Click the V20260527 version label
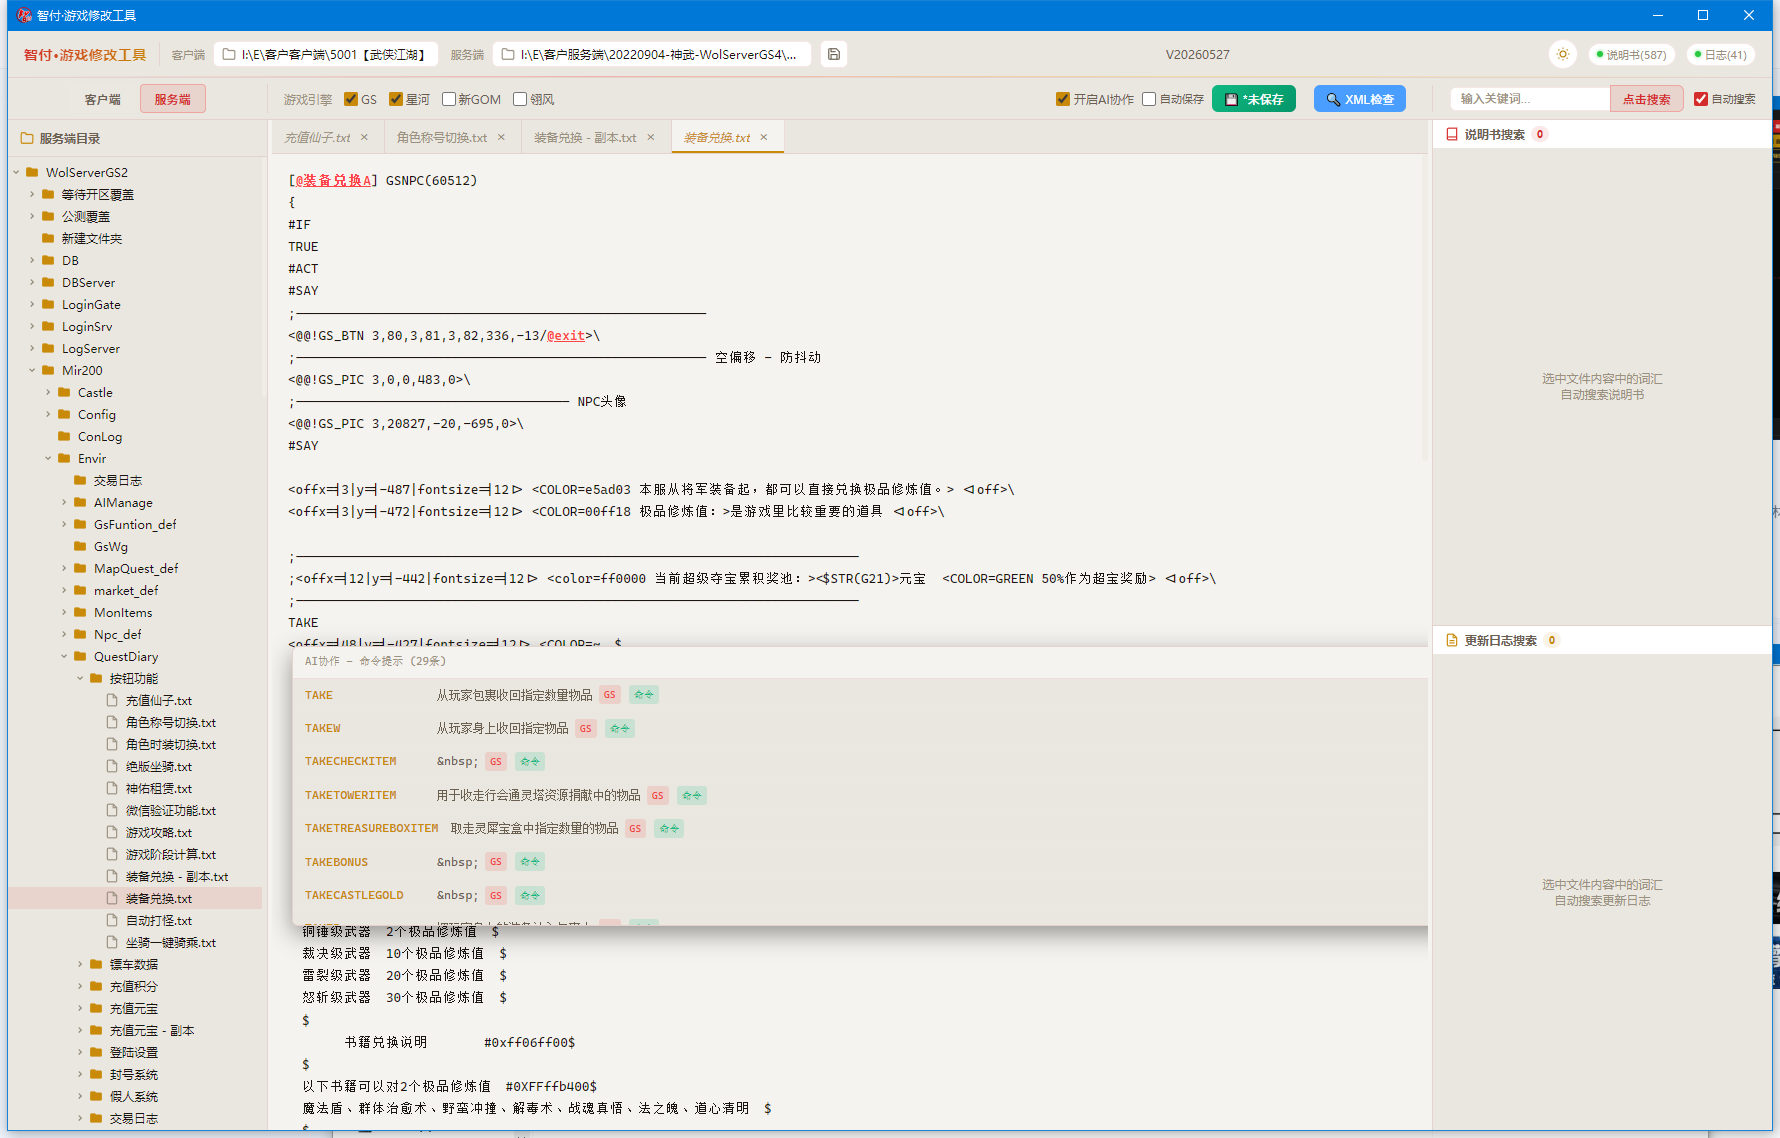The height and width of the screenshot is (1138, 1780). tap(1197, 55)
